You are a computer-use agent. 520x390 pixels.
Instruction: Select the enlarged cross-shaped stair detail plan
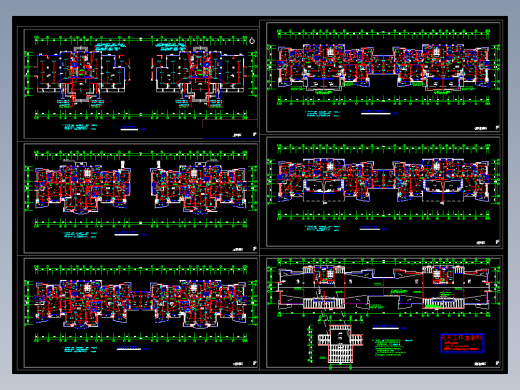[340, 344]
